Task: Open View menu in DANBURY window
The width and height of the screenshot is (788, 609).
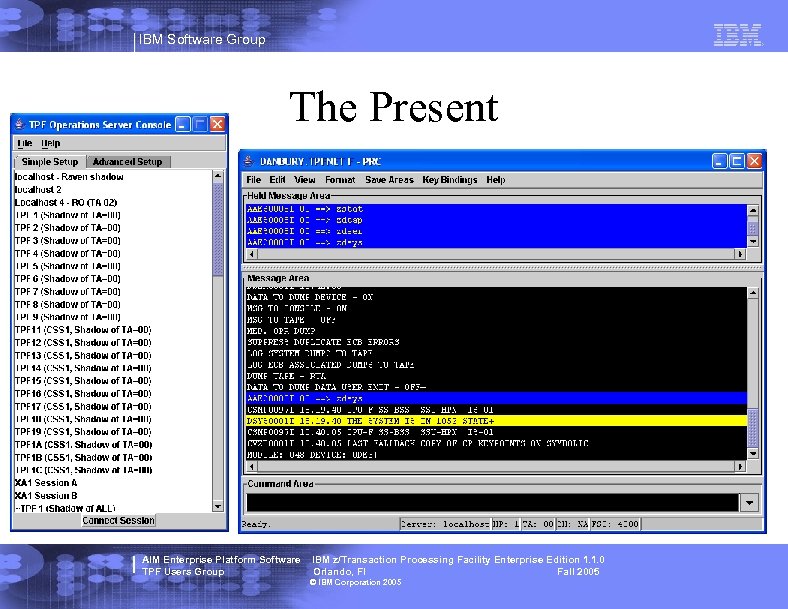Action: tap(305, 180)
